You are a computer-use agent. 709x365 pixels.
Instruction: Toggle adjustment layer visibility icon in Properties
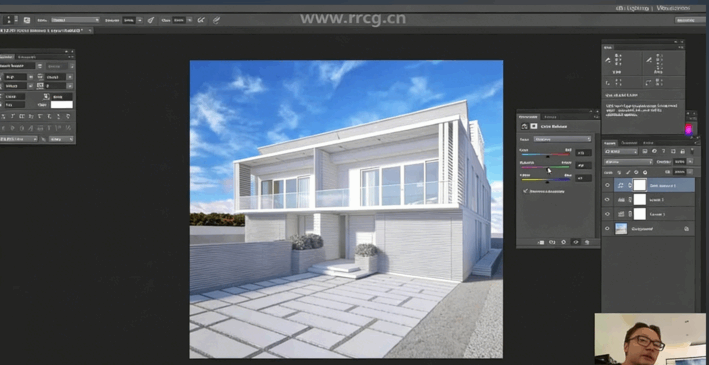575,242
